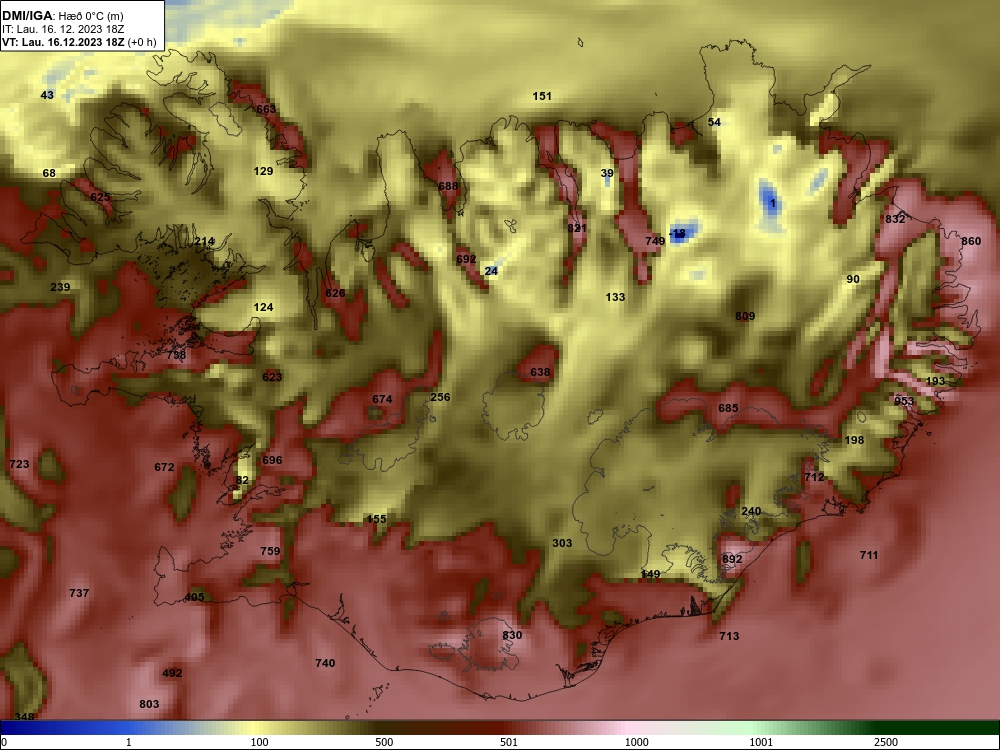Click the 124 value on the map
The image size is (1000, 750).
click(x=263, y=307)
